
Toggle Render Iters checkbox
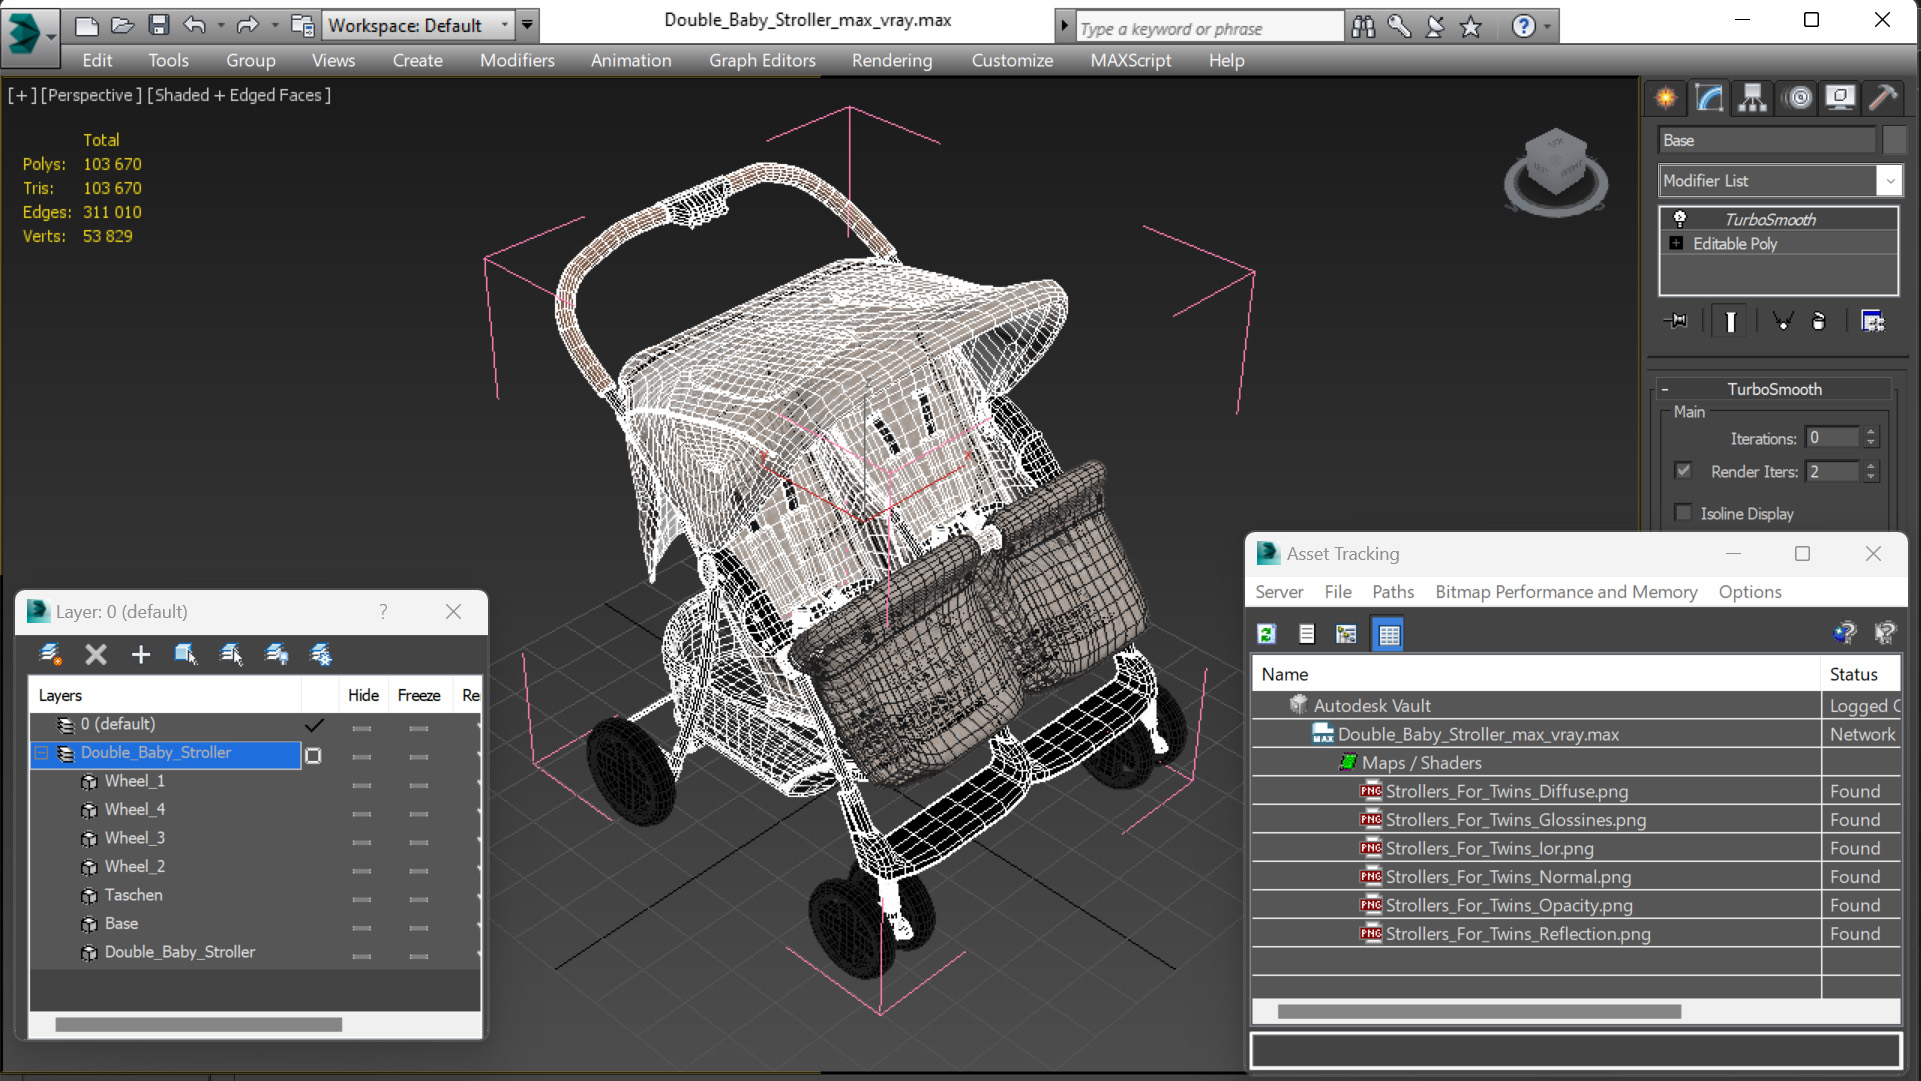click(x=1683, y=471)
